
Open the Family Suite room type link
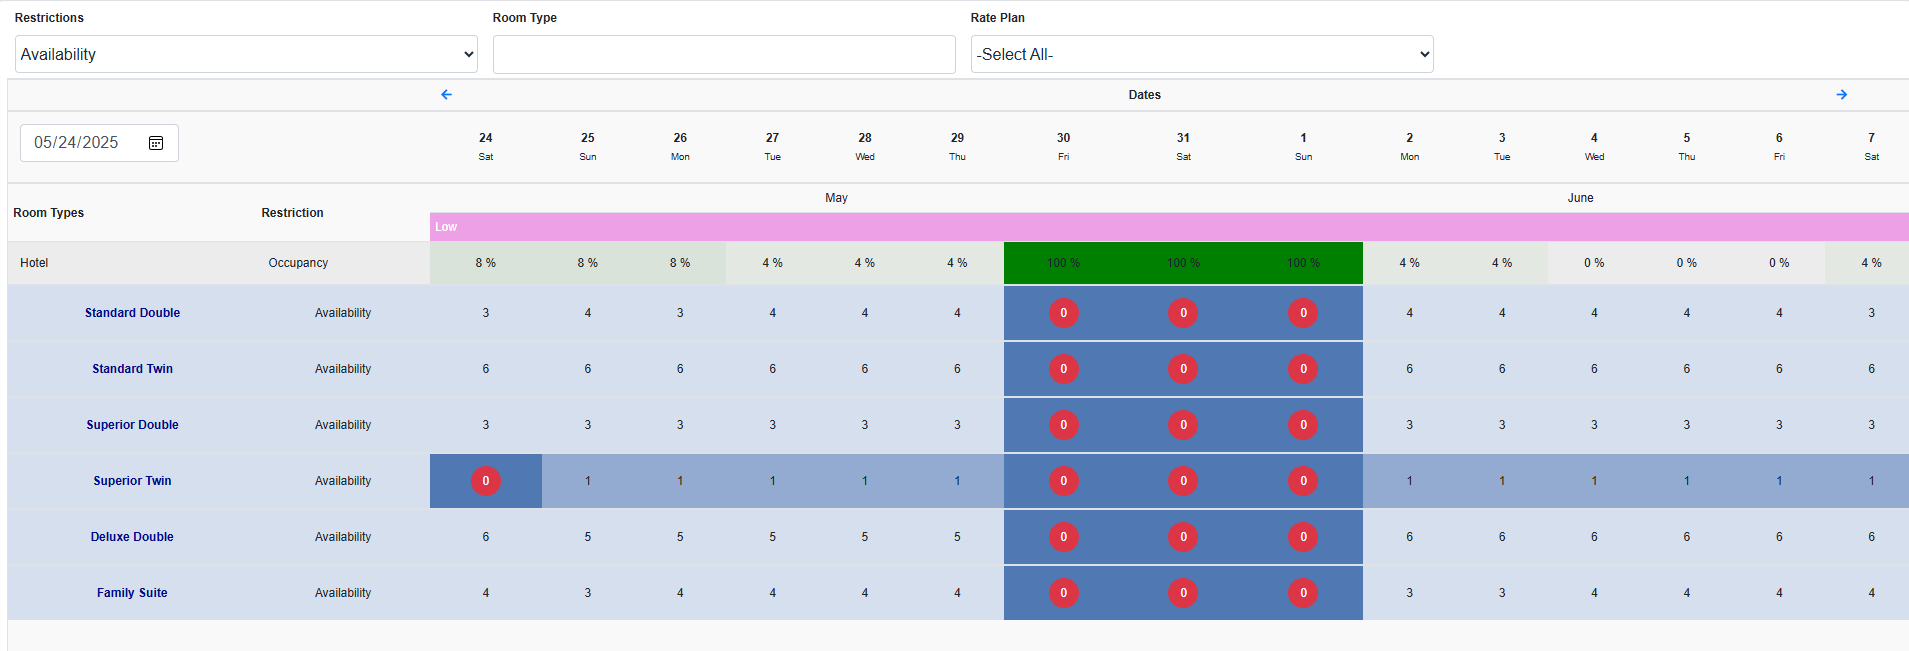coord(132,593)
